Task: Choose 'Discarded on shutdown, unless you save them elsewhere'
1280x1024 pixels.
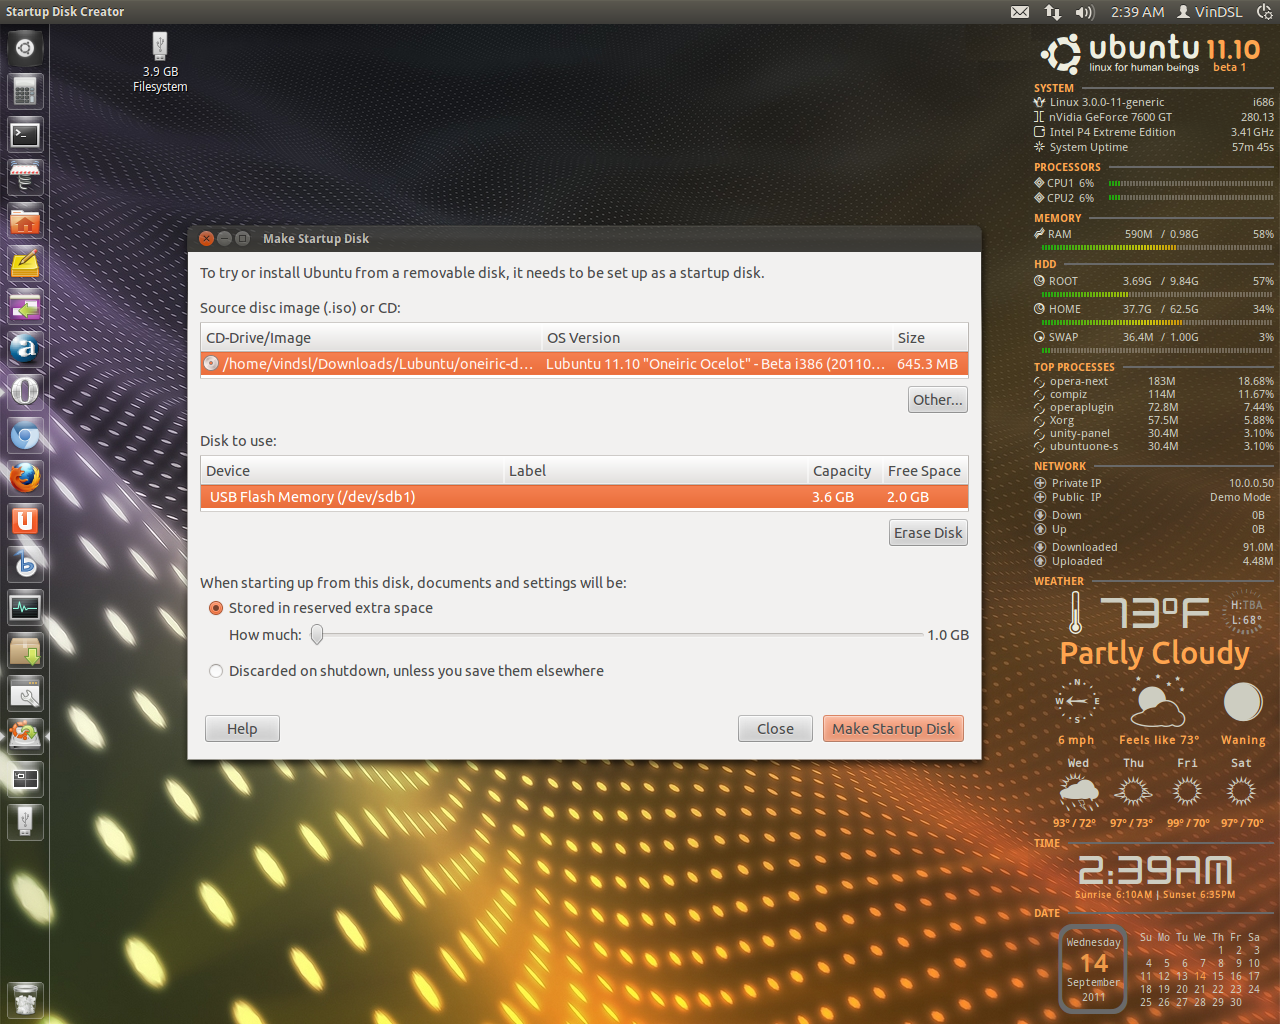Action: (215, 671)
